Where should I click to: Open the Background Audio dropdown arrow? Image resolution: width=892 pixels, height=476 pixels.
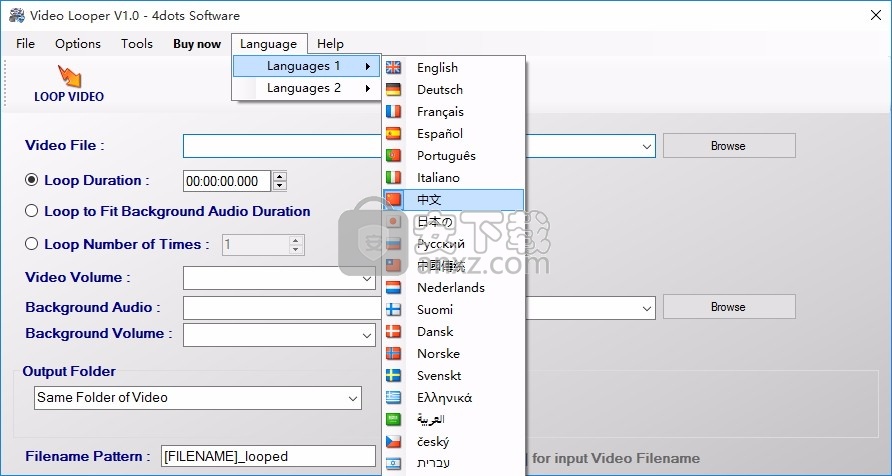pos(646,308)
